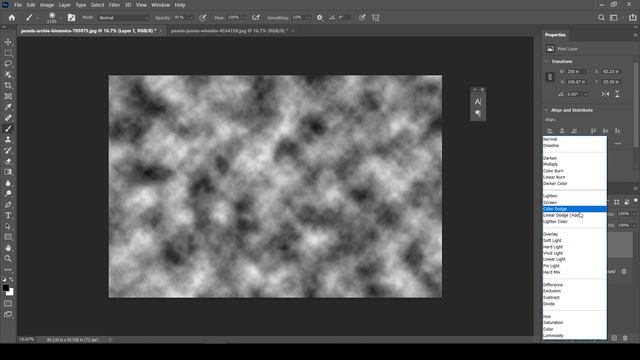Select the Crop tool
Screen dimensions: 640x360
[8, 85]
